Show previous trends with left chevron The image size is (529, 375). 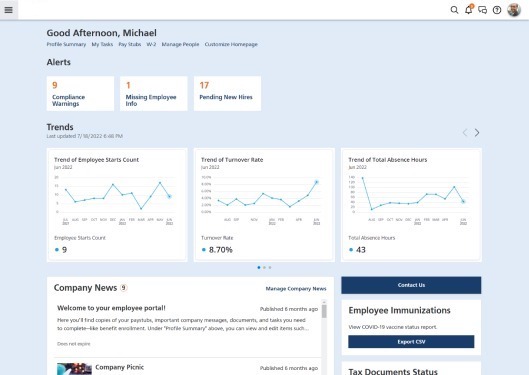(x=465, y=133)
